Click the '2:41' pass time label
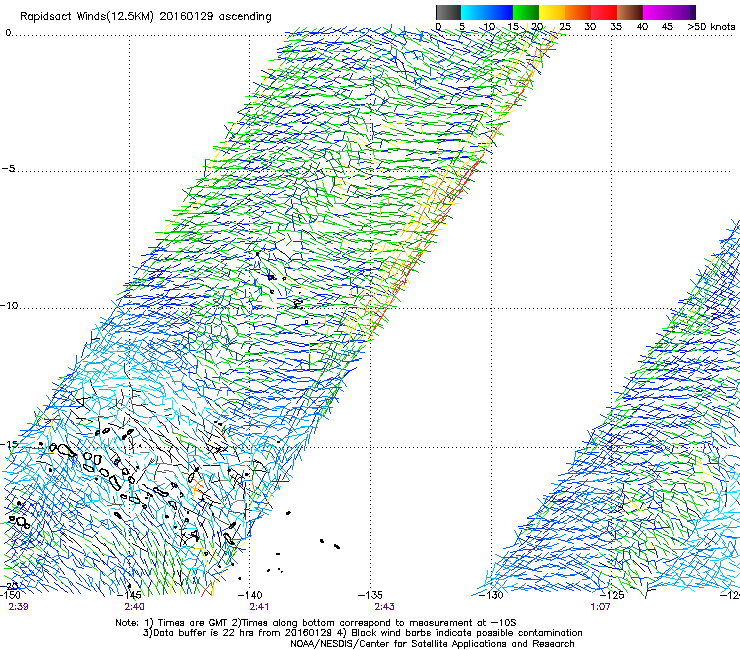The width and height of the screenshot is (740, 650). tap(259, 607)
